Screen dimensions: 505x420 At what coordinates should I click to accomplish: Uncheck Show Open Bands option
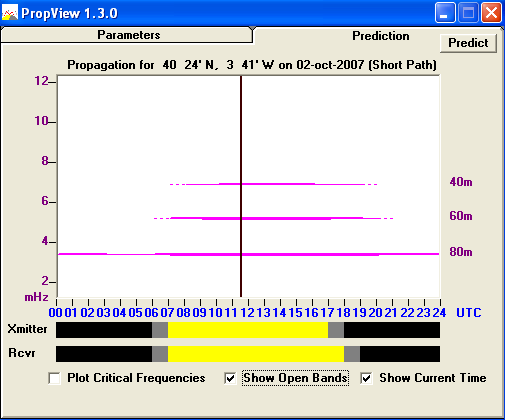pyautogui.click(x=230, y=378)
